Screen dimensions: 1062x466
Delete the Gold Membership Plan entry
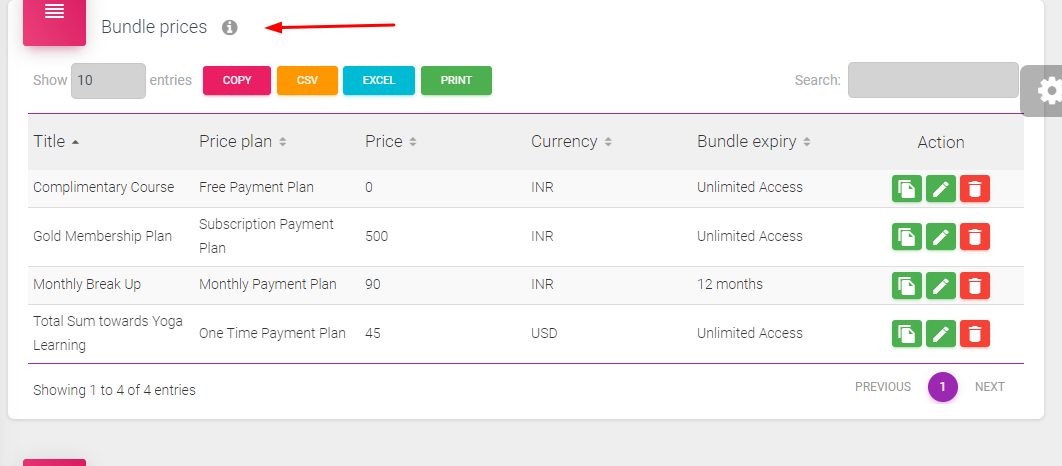975,236
